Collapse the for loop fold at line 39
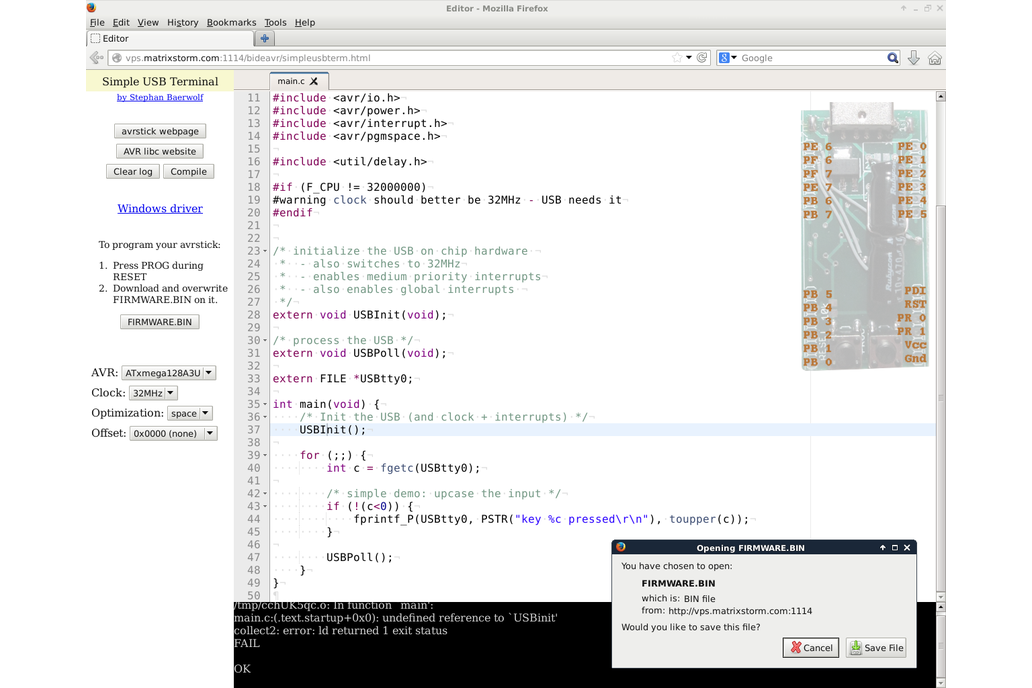The height and width of the screenshot is (688, 1032). [265, 456]
